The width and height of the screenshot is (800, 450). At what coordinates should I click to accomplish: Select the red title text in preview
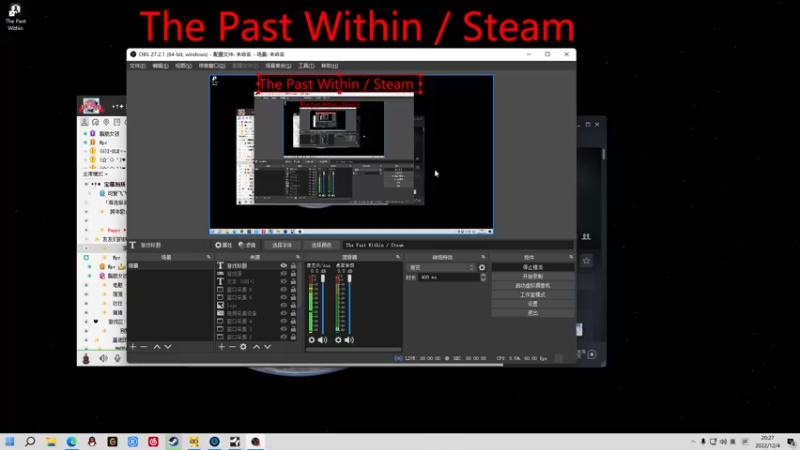(337, 84)
